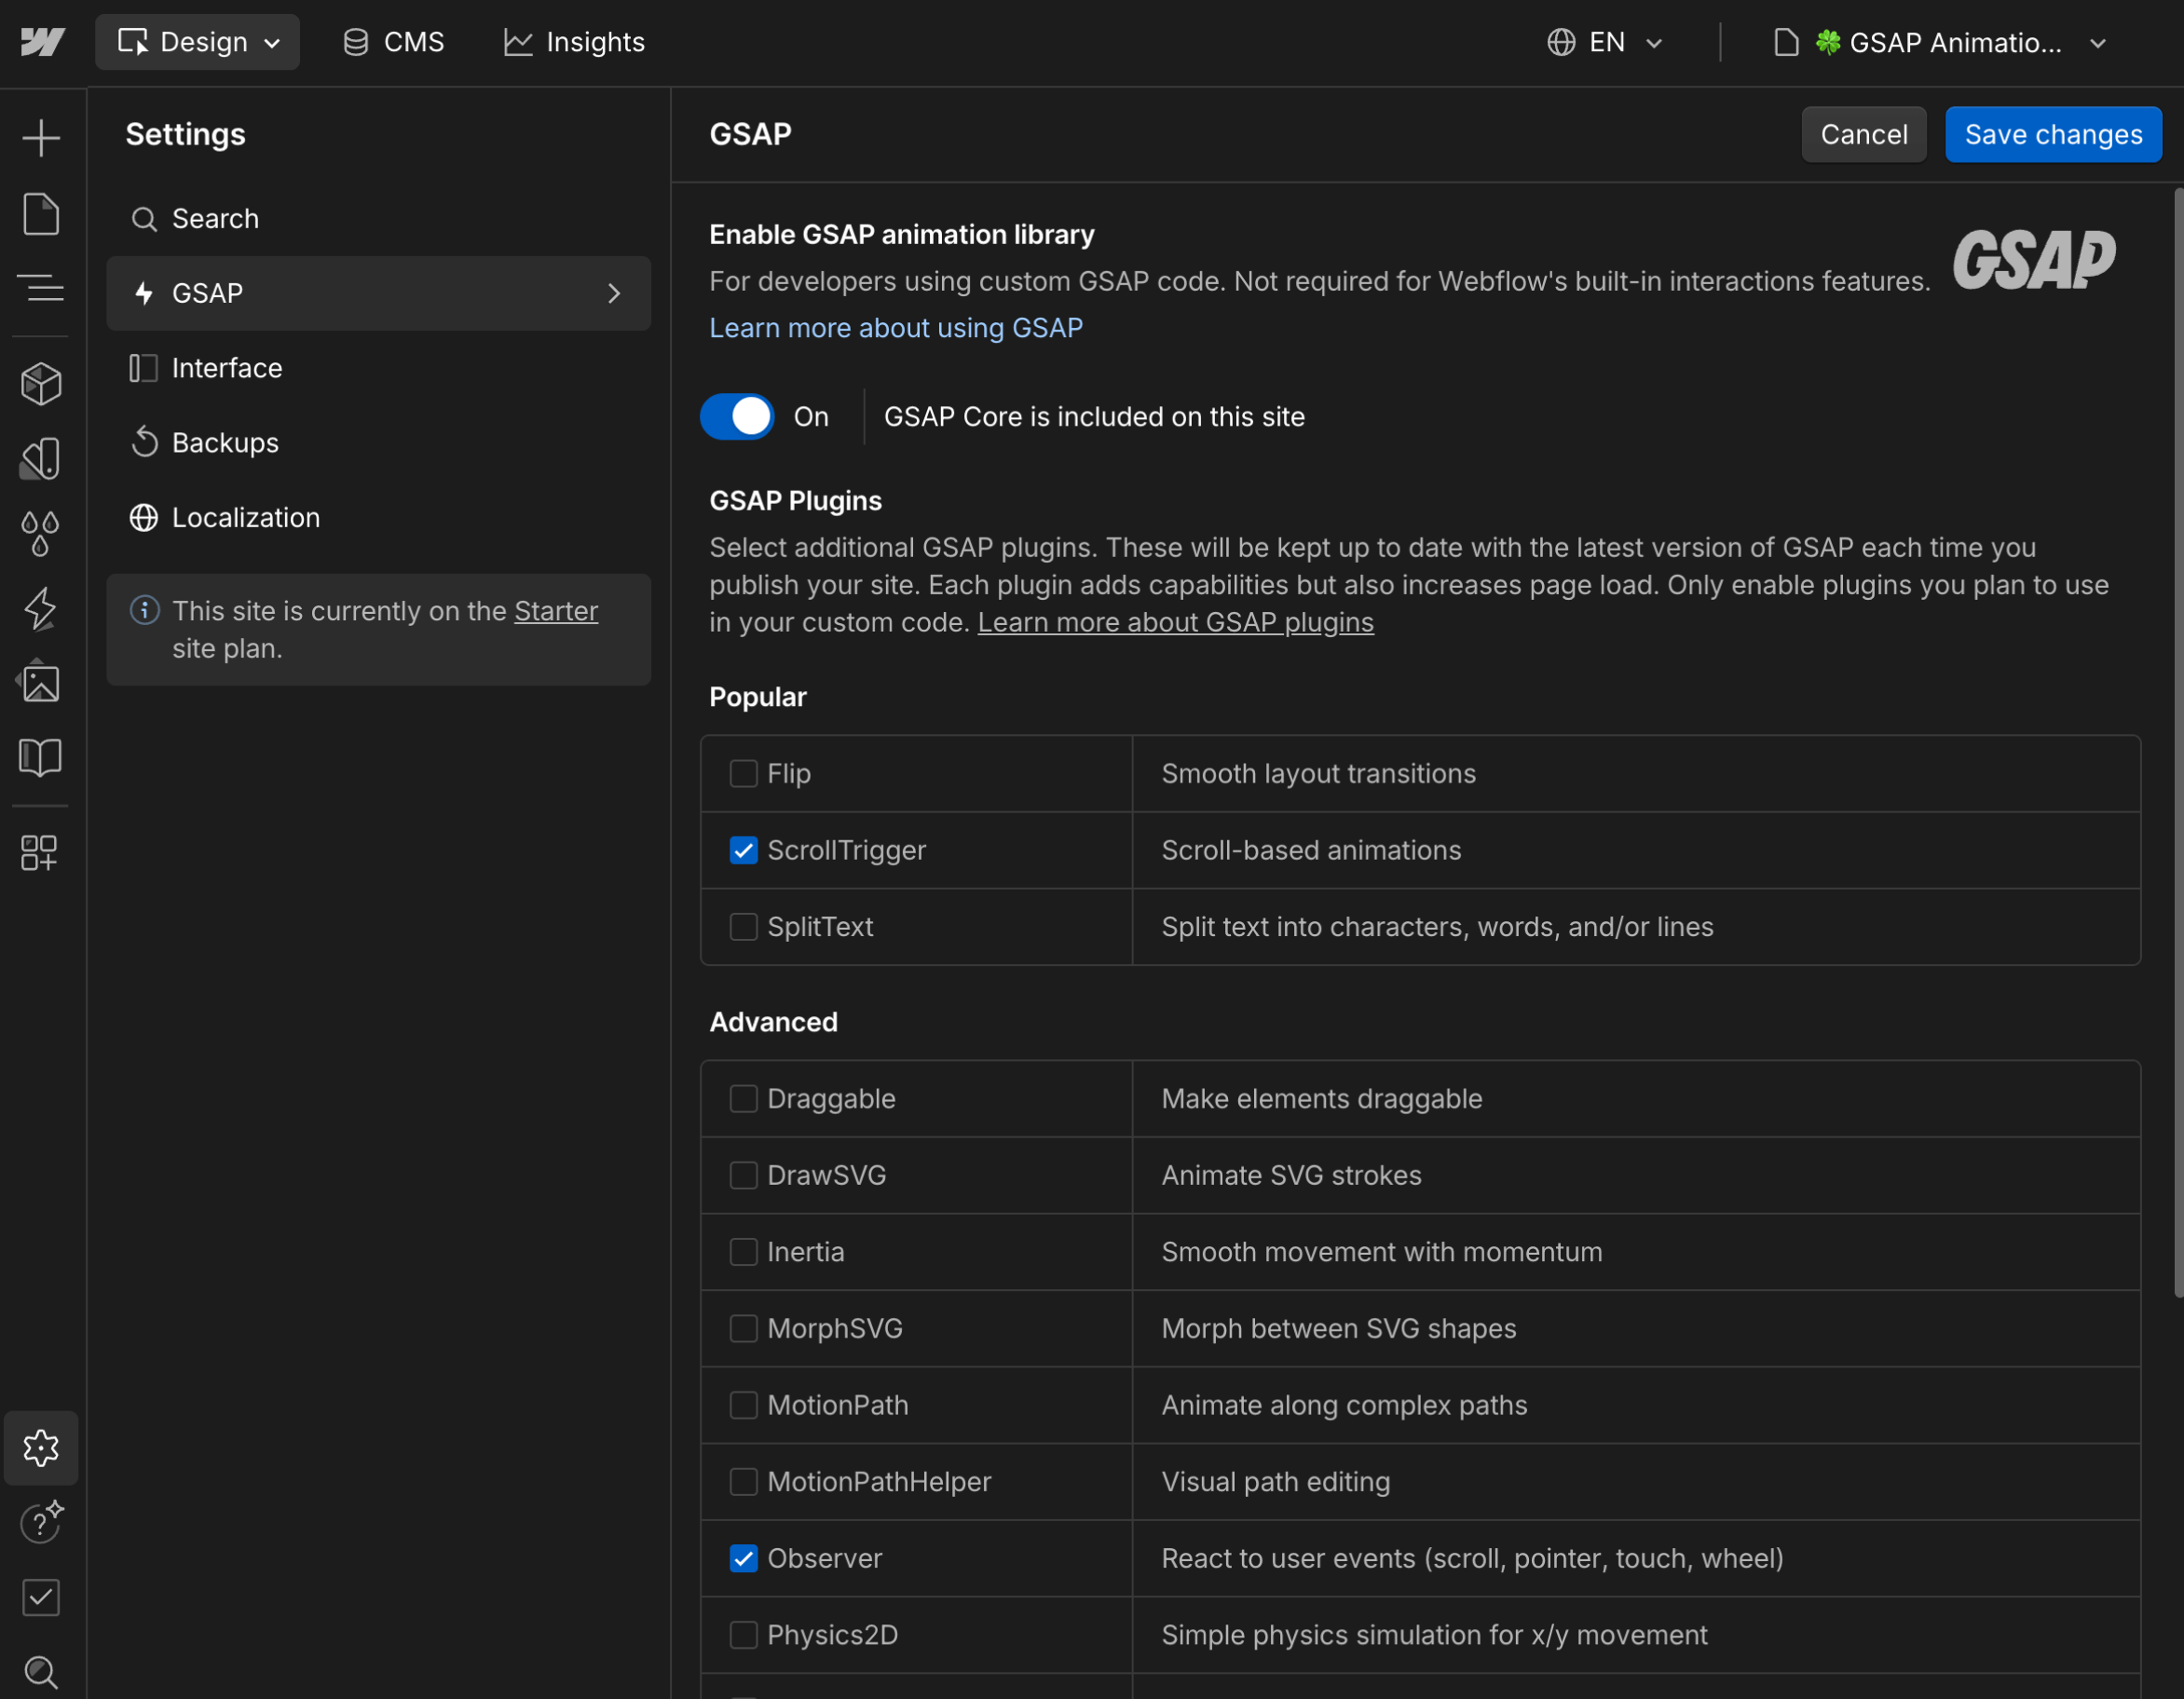The width and height of the screenshot is (2184, 1699).
Task: Open the language selector dropdown
Action: tap(1604, 42)
